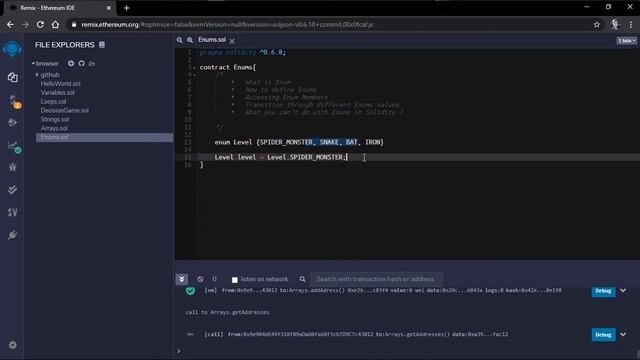Select the Remix - Ethereum IDE browser tab
Screen dimensions: 640x360
pos(61,8)
